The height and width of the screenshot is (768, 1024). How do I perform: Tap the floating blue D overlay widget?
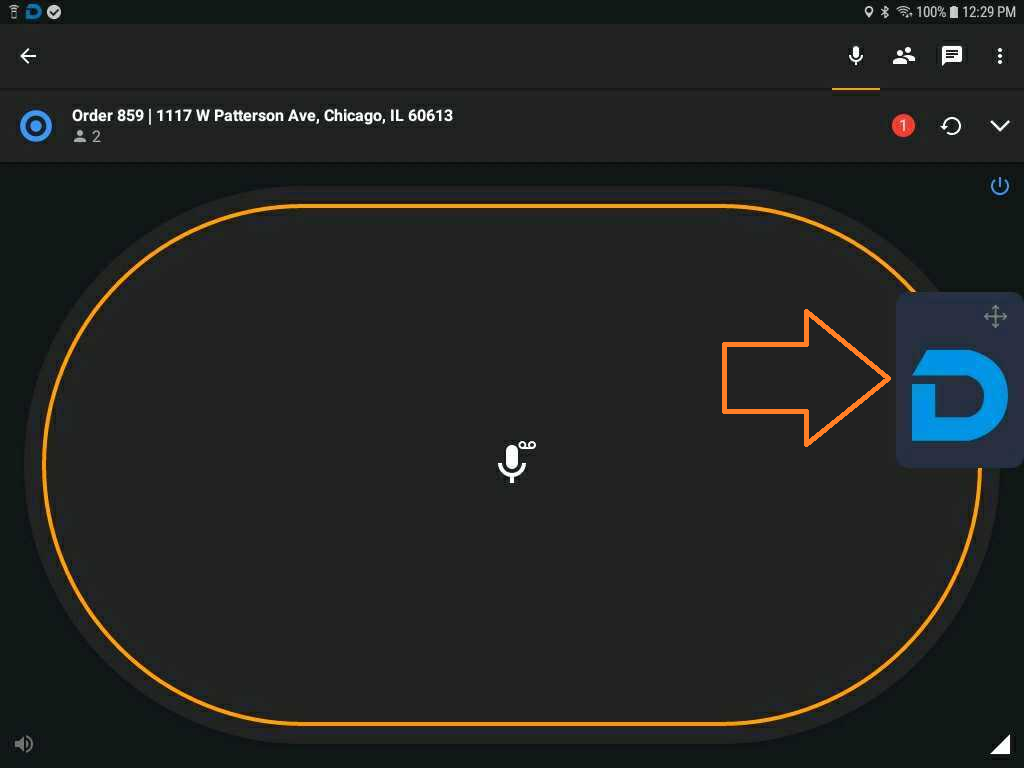pos(959,394)
